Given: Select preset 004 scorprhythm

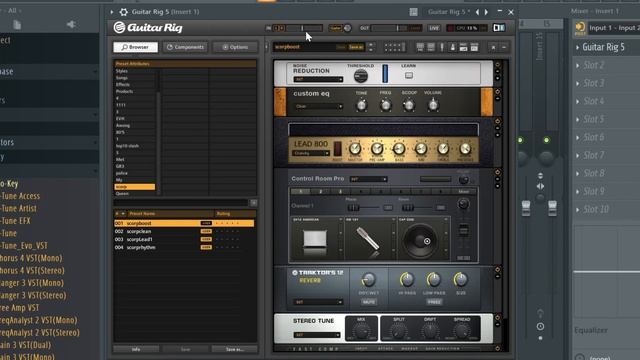Looking at the screenshot, I should 184,247.
